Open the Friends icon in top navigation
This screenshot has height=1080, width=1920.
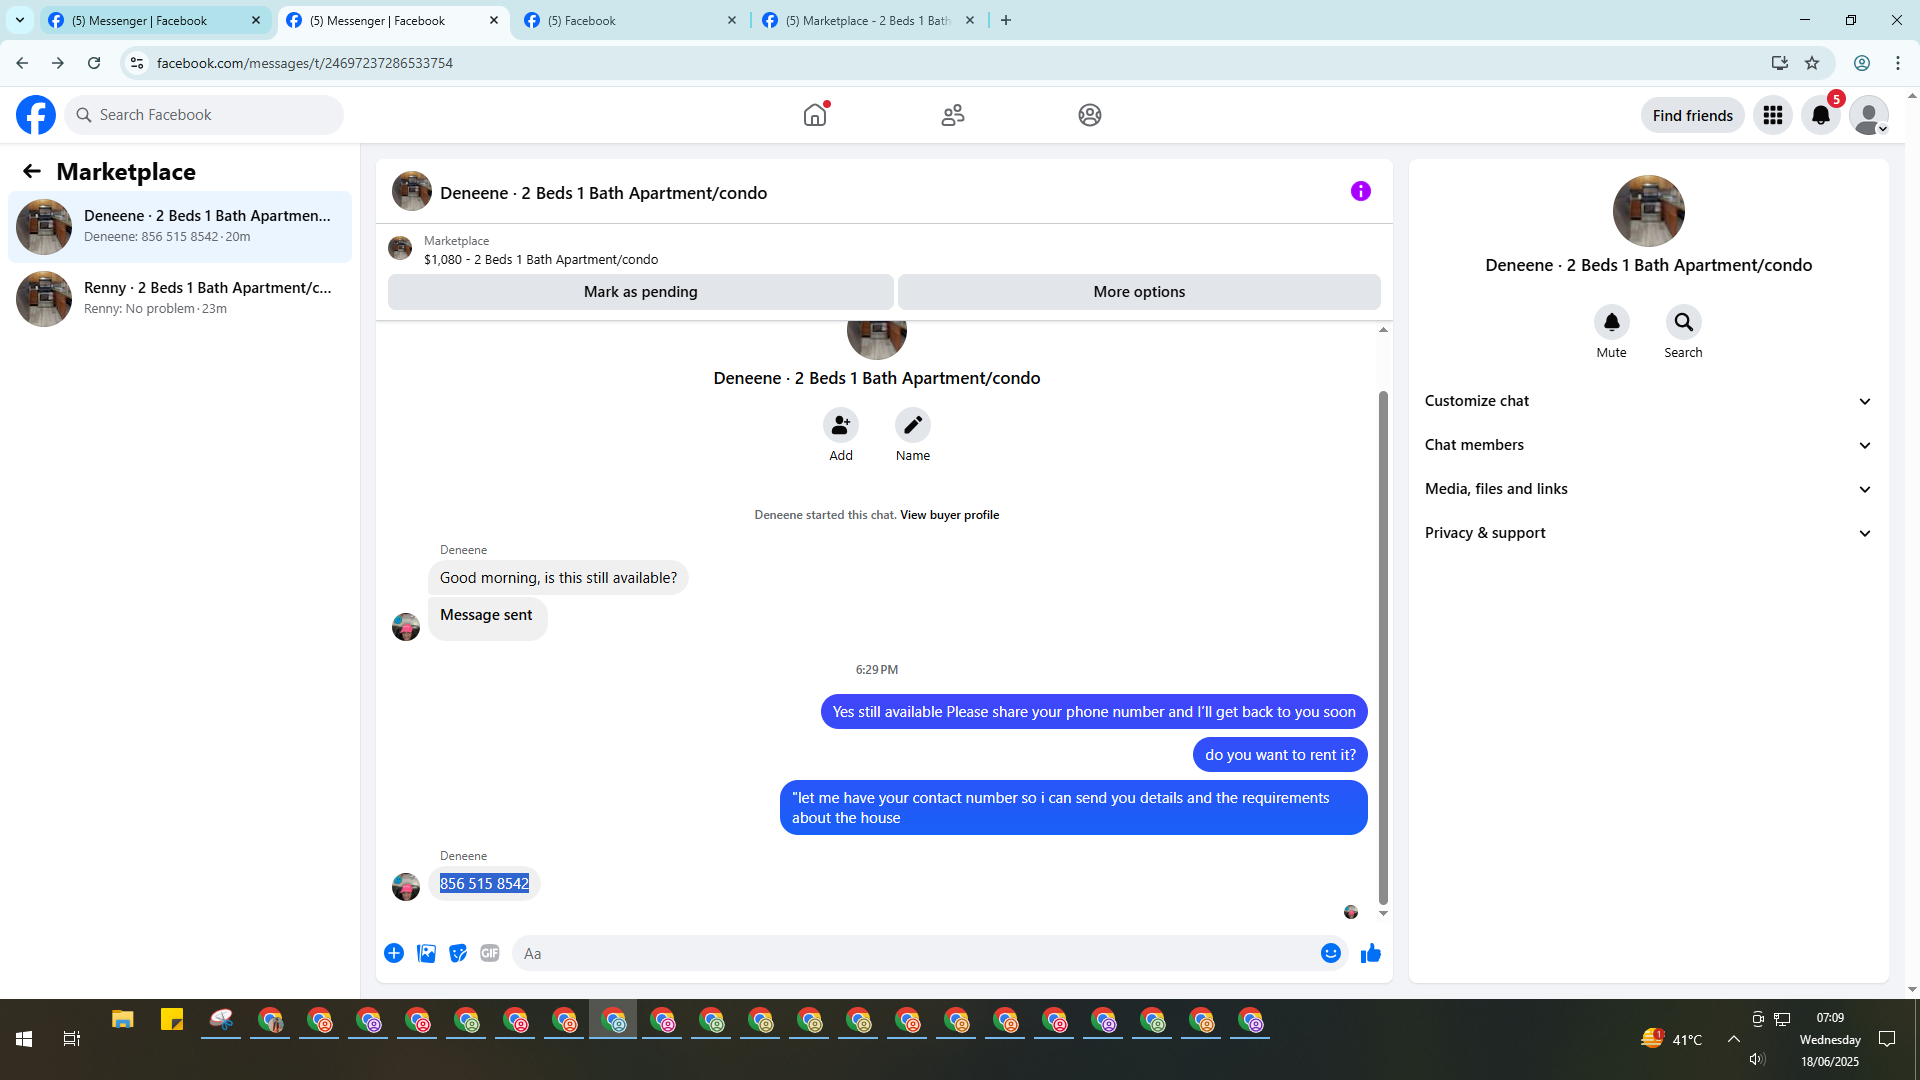pyautogui.click(x=953, y=115)
